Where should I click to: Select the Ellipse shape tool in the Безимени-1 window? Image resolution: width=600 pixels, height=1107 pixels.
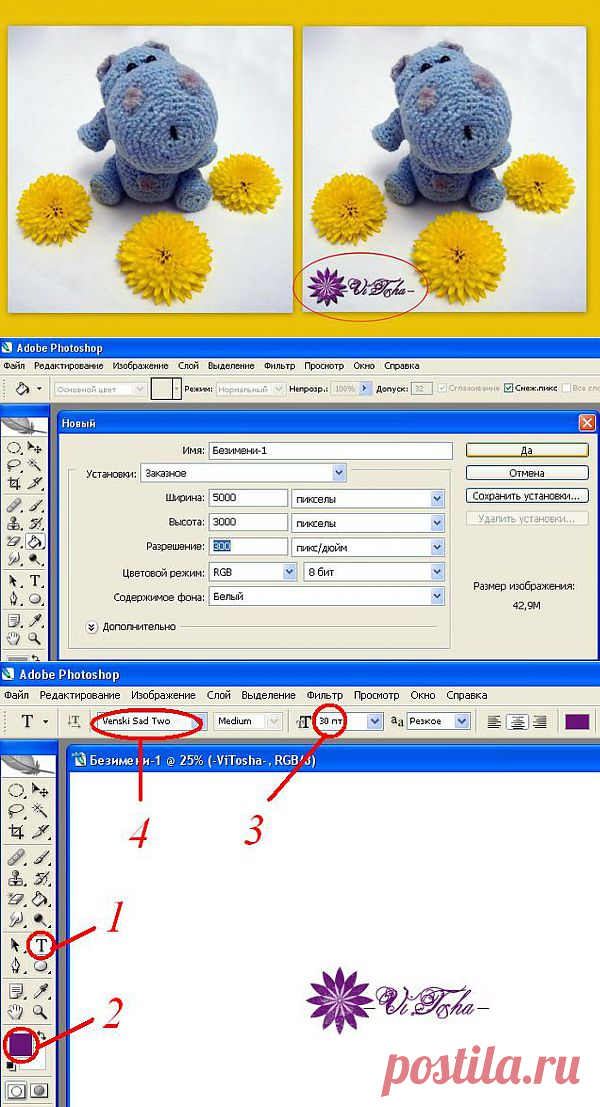point(40,964)
